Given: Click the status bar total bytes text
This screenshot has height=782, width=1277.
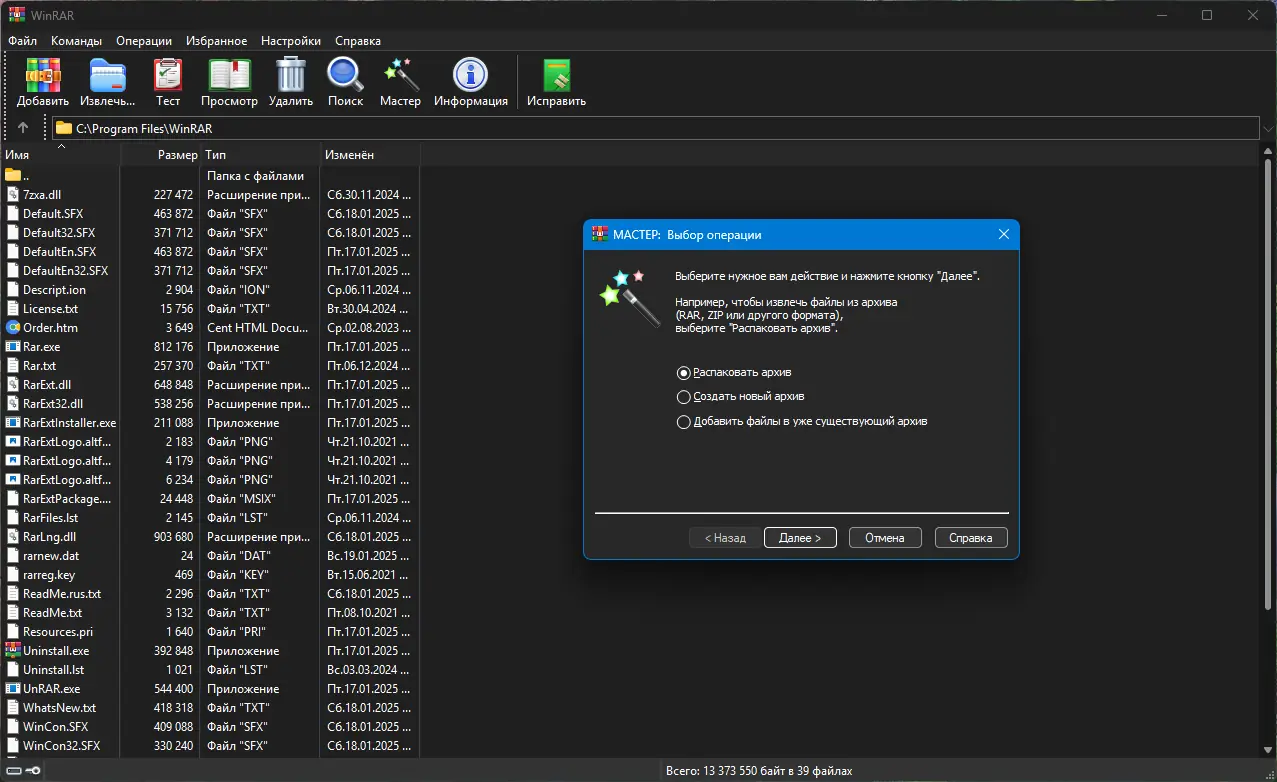Looking at the screenshot, I should [759, 771].
